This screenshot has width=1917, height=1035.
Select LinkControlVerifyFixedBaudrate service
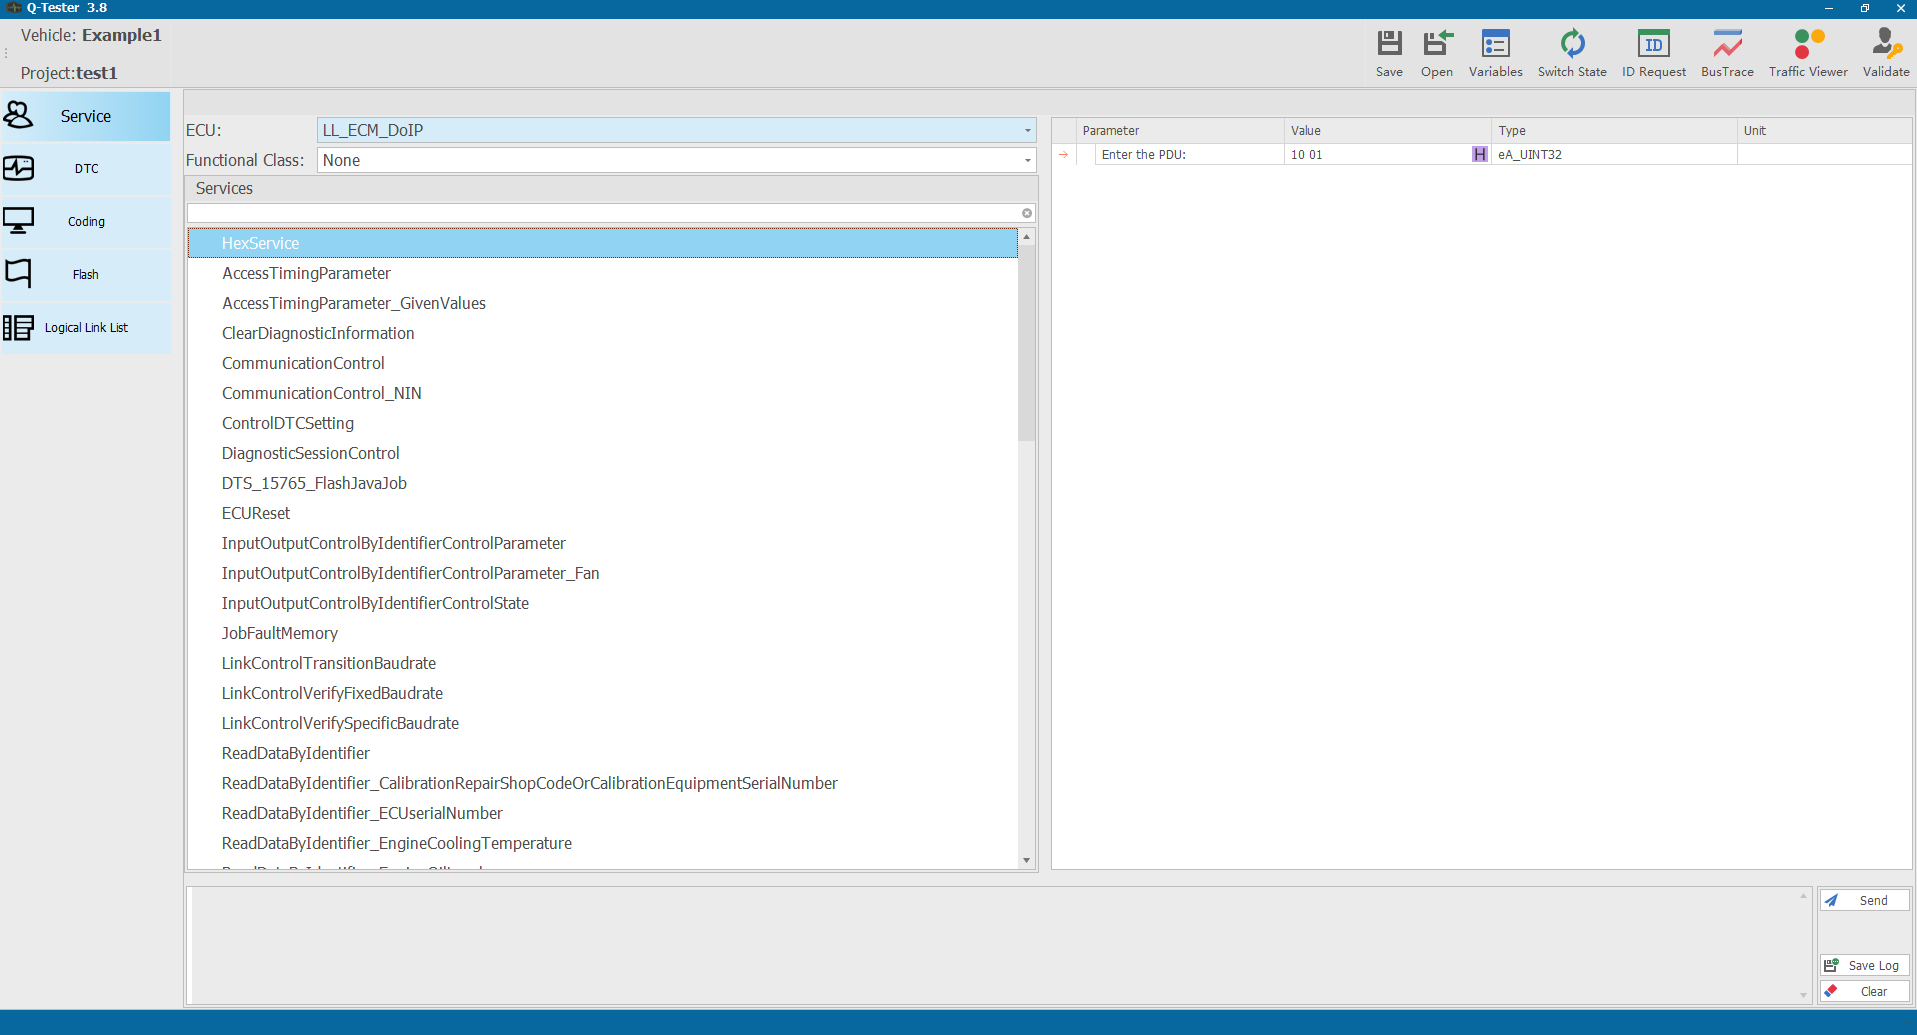[x=603, y=693]
